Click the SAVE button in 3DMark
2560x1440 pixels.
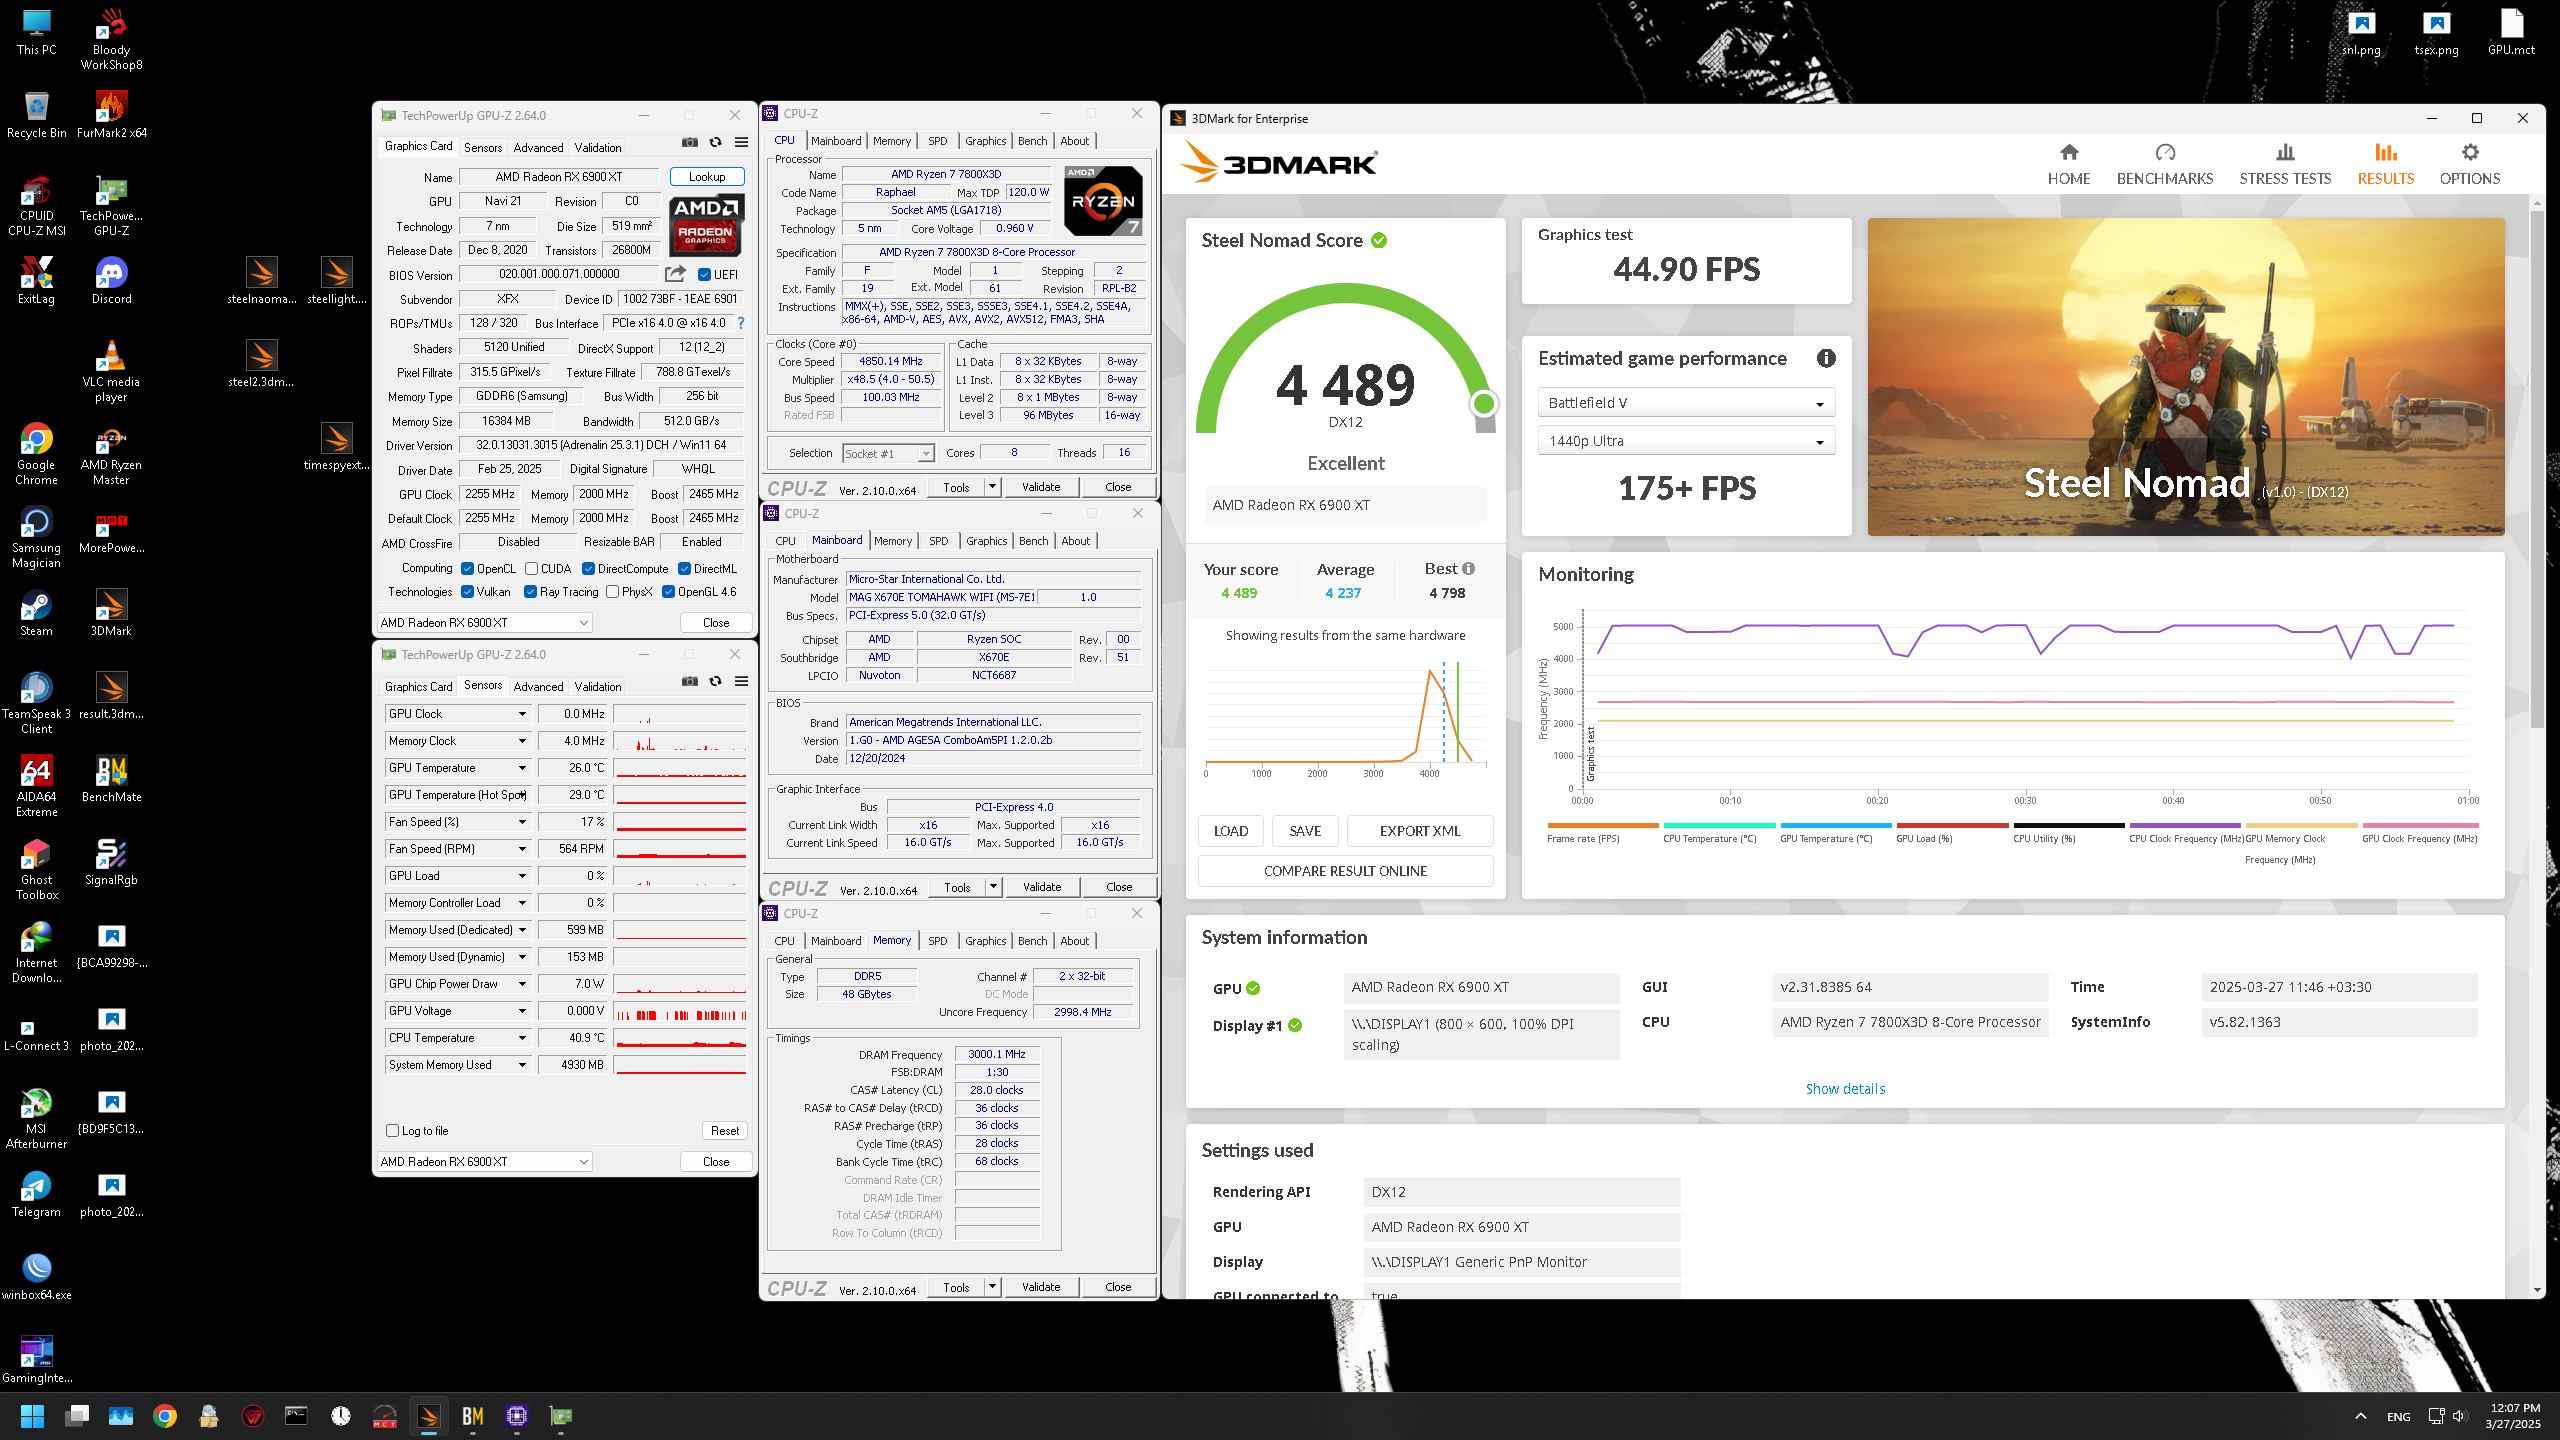tap(1305, 831)
